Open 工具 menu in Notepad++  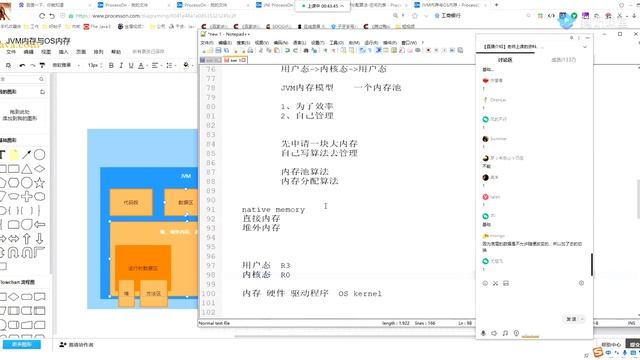click(x=336, y=42)
